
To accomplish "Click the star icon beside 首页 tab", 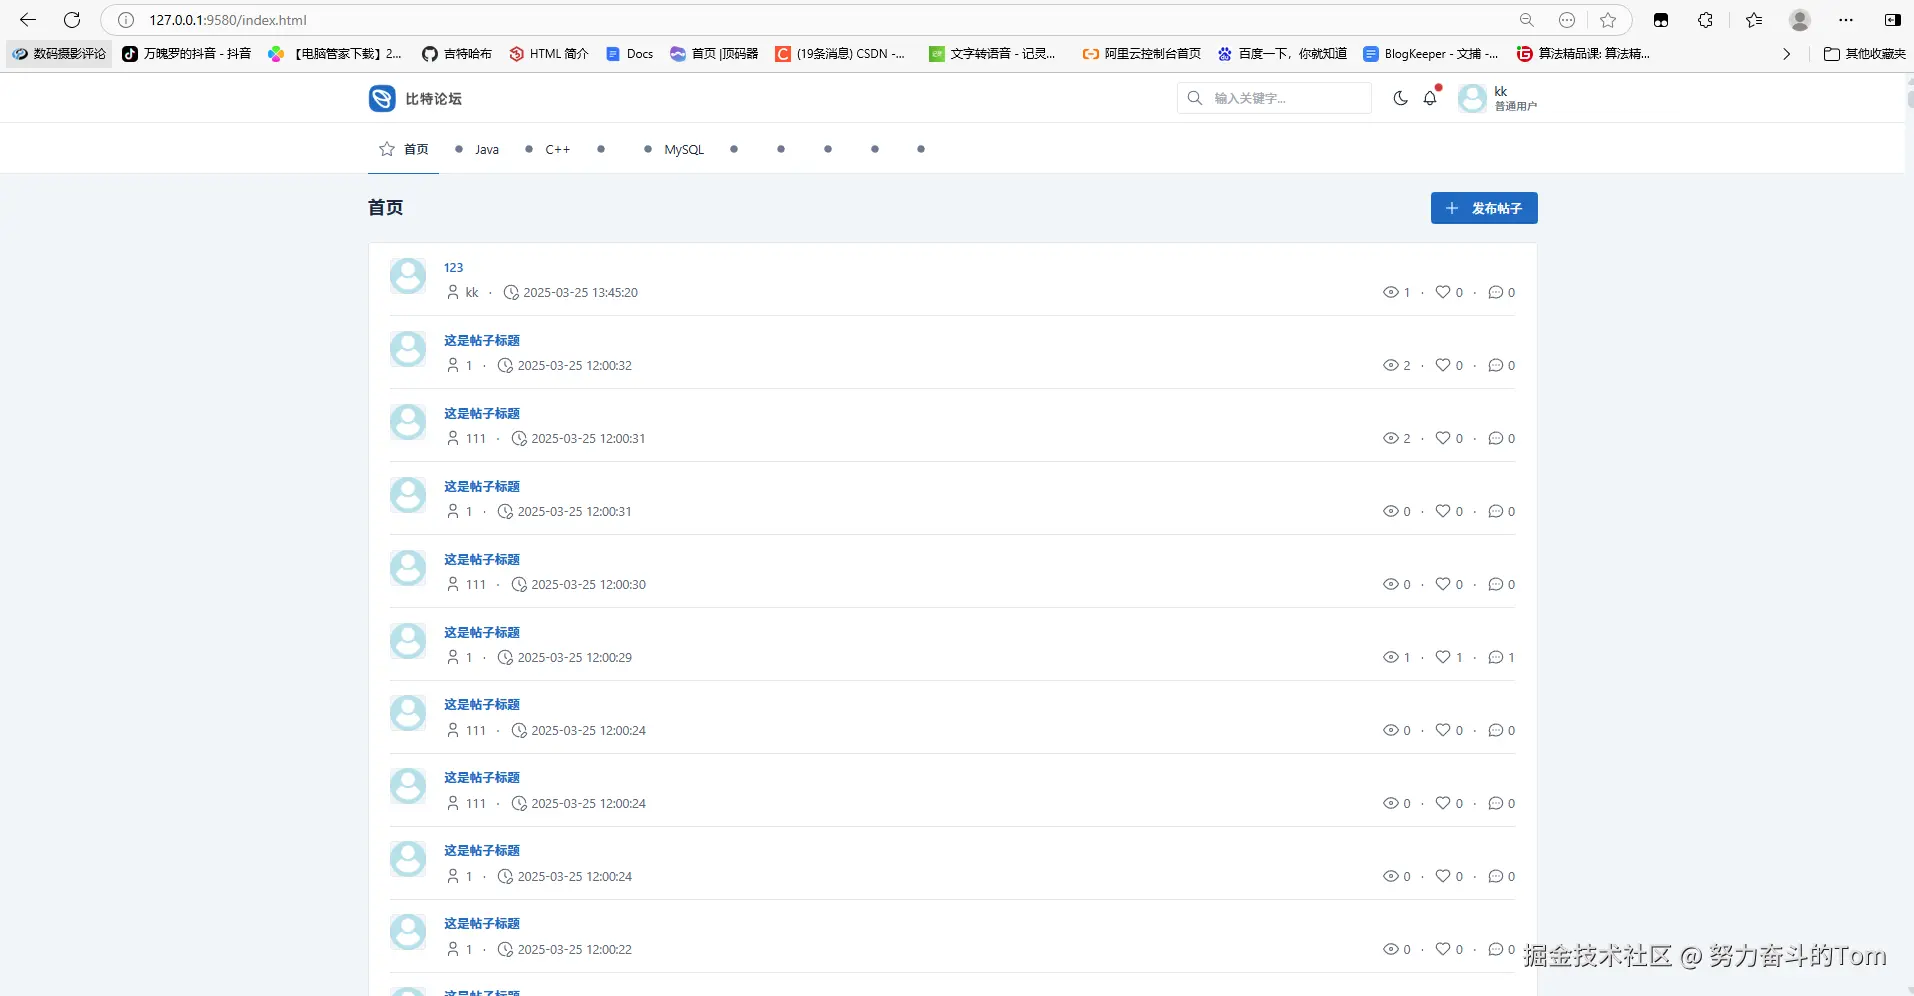I will pos(387,149).
